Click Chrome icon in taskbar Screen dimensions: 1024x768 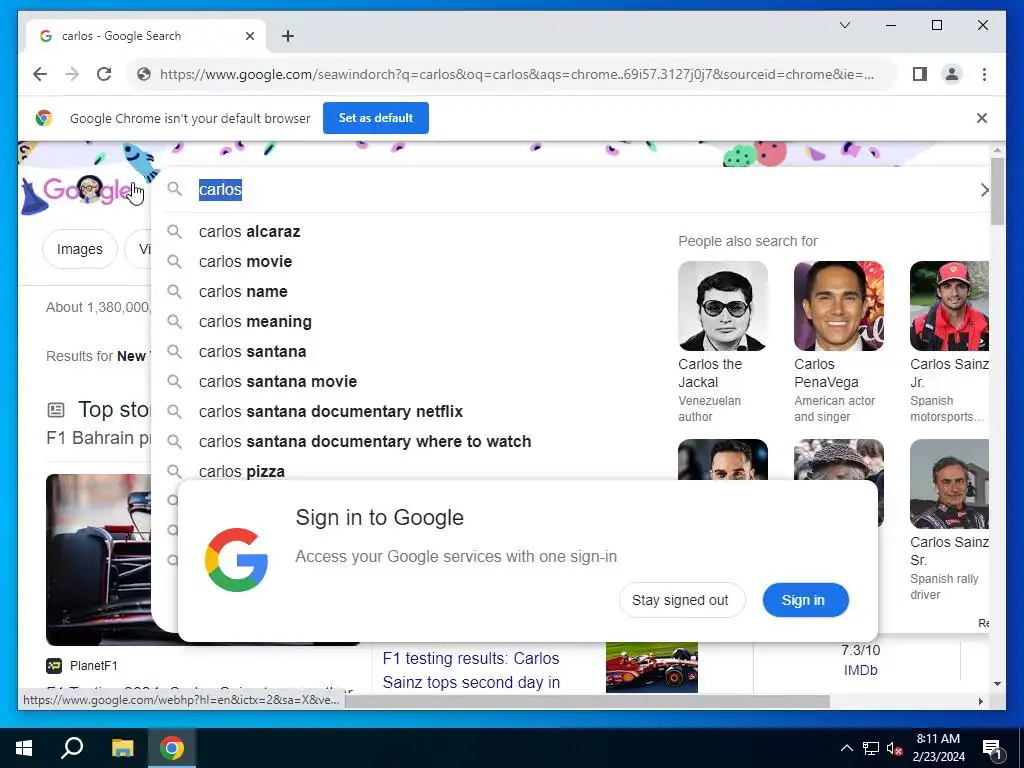click(x=172, y=748)
